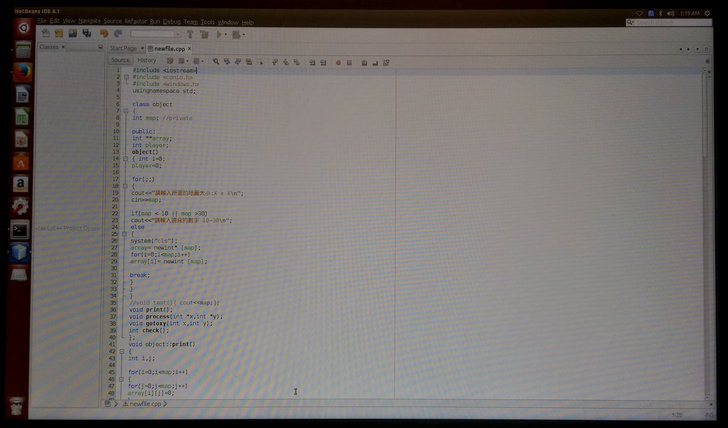Click the Open Project toolbar icon

(73, 33)
